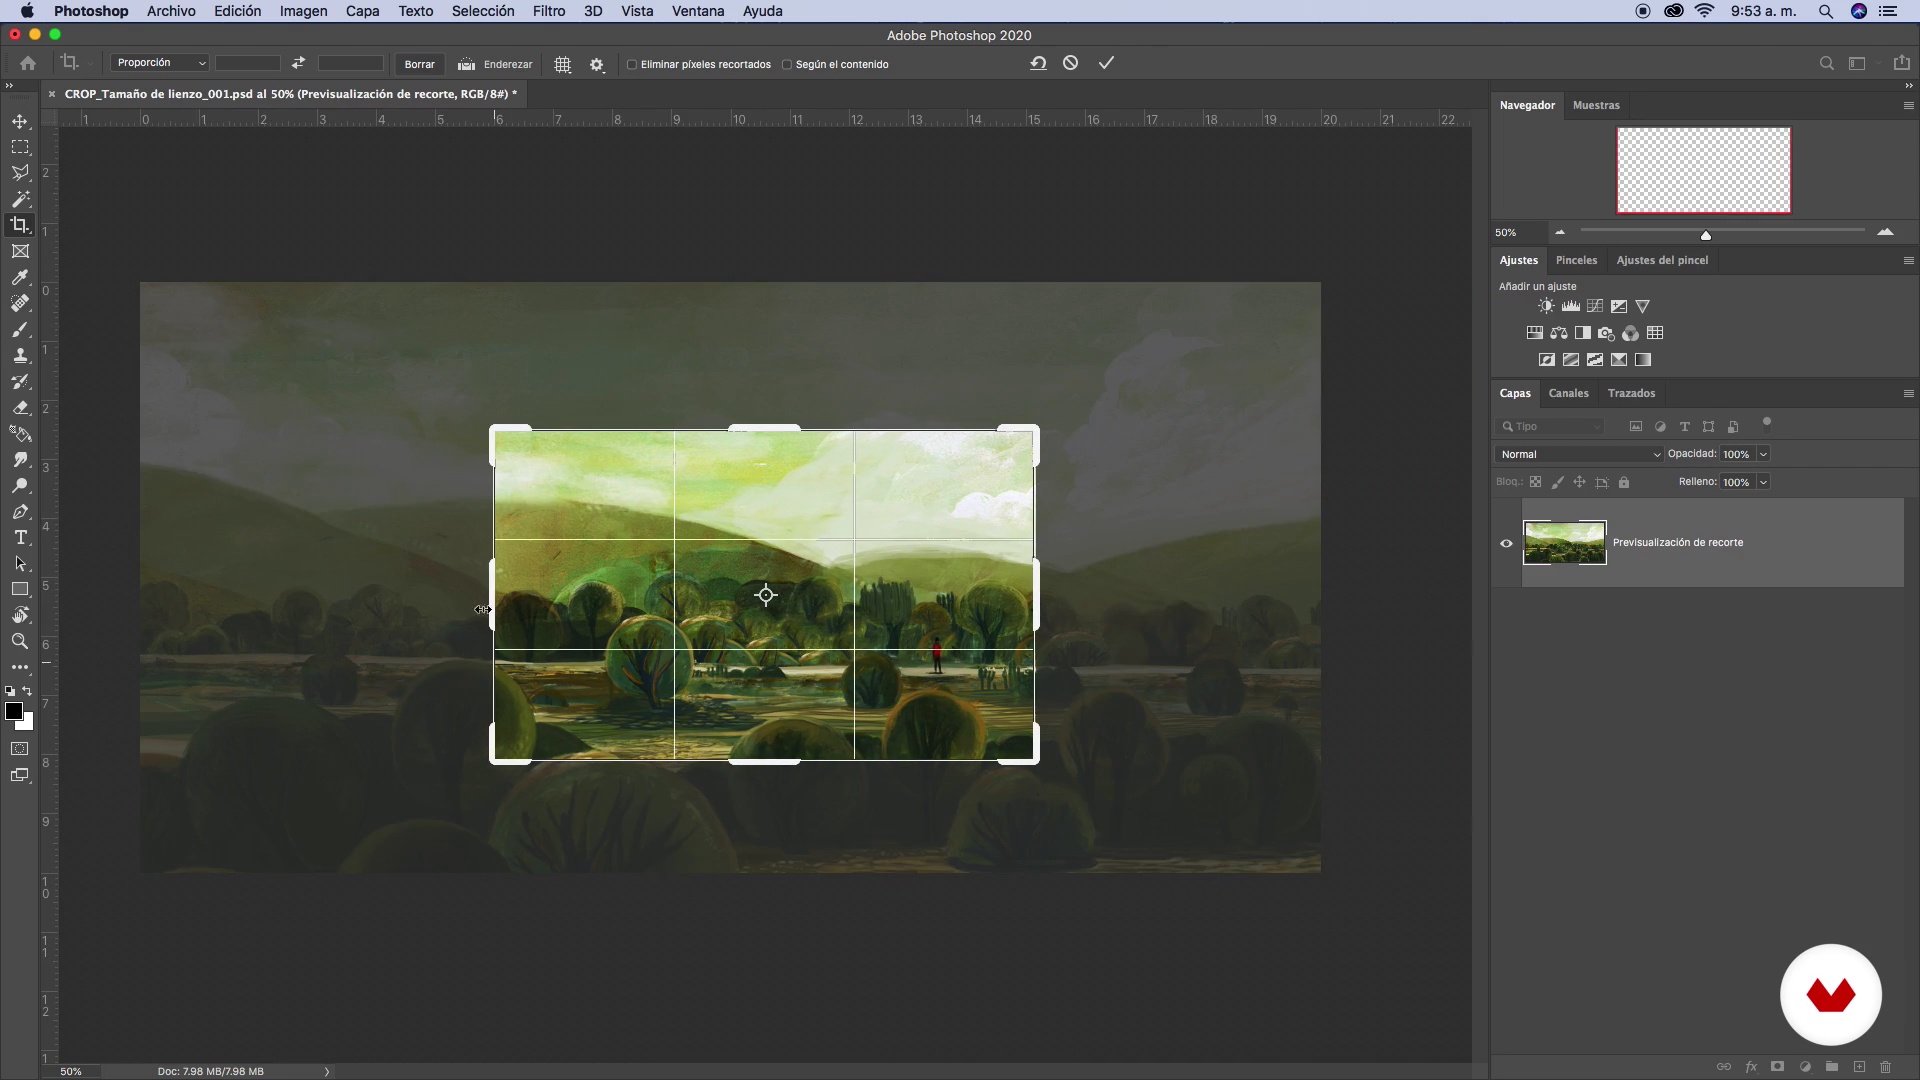Toggle lock all on layer

point(1624,482)
